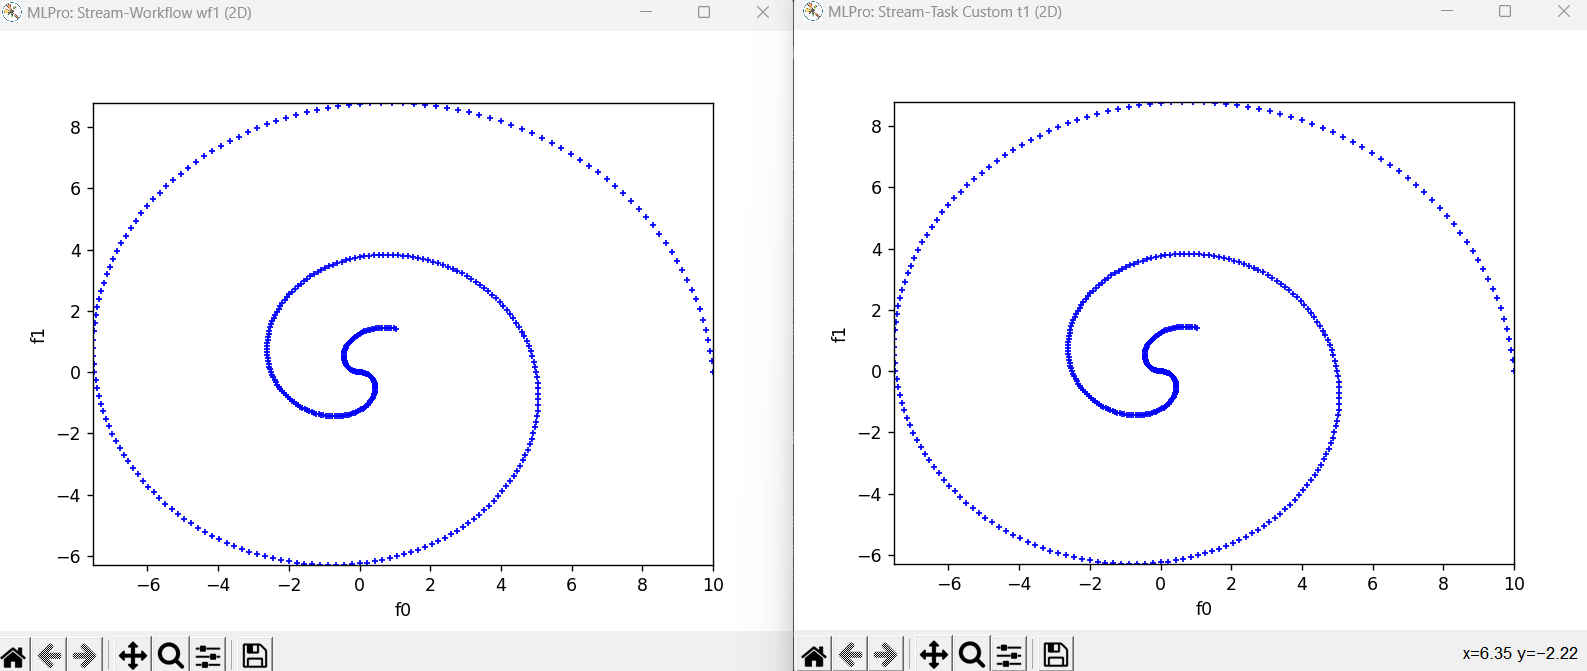The image size is (1587, 671).
Task: Maximize the Stream-Task Custom t1 window
Action: 1505,12
